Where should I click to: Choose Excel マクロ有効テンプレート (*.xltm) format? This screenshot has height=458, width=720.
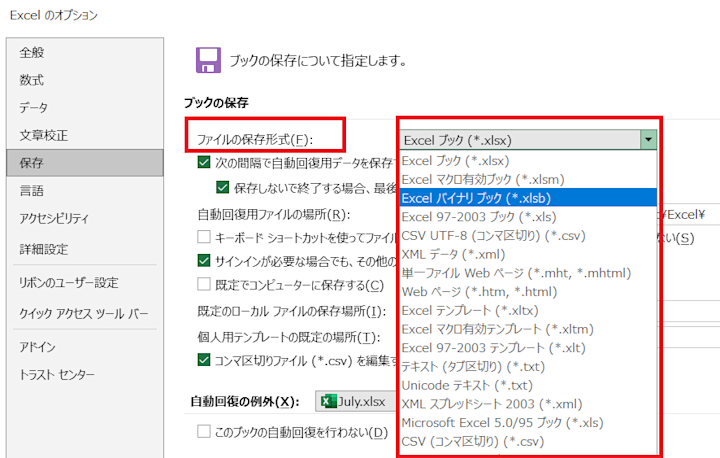click(528, 329)
